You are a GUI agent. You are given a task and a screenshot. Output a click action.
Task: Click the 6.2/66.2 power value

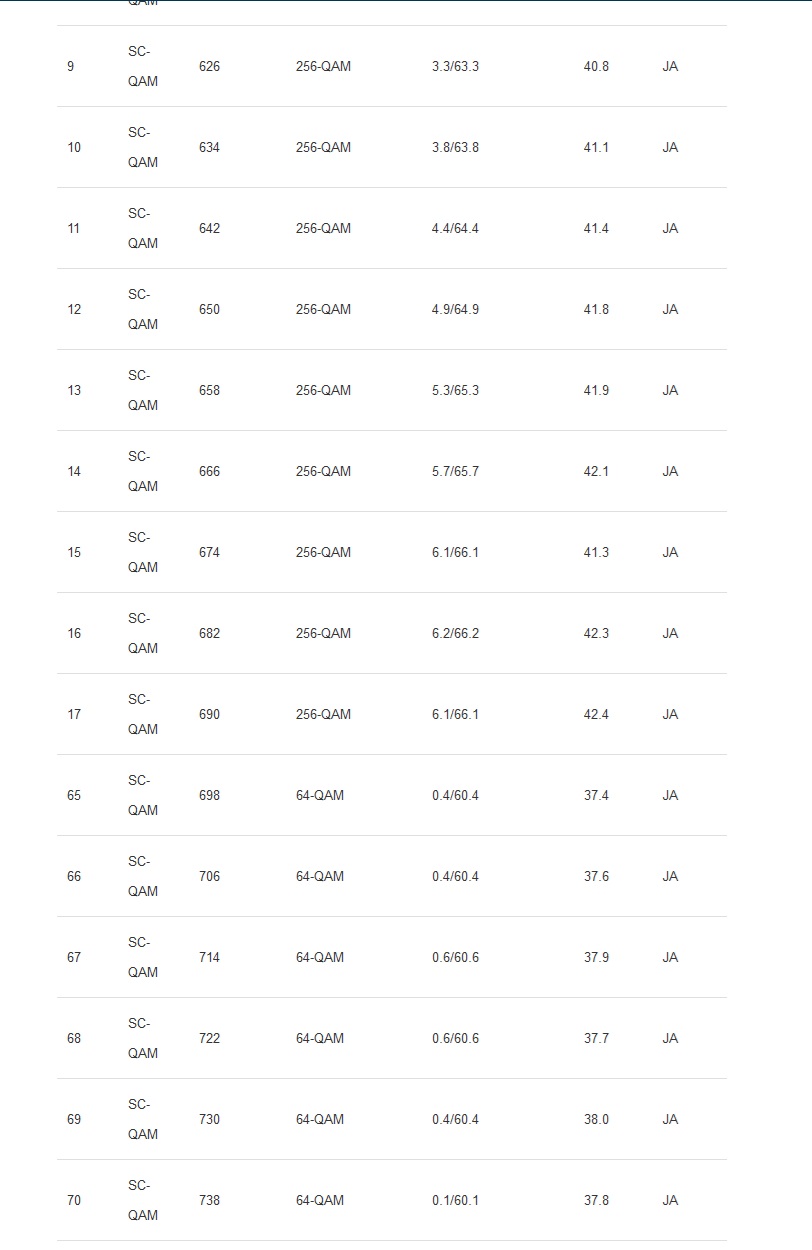coord(455,634)
